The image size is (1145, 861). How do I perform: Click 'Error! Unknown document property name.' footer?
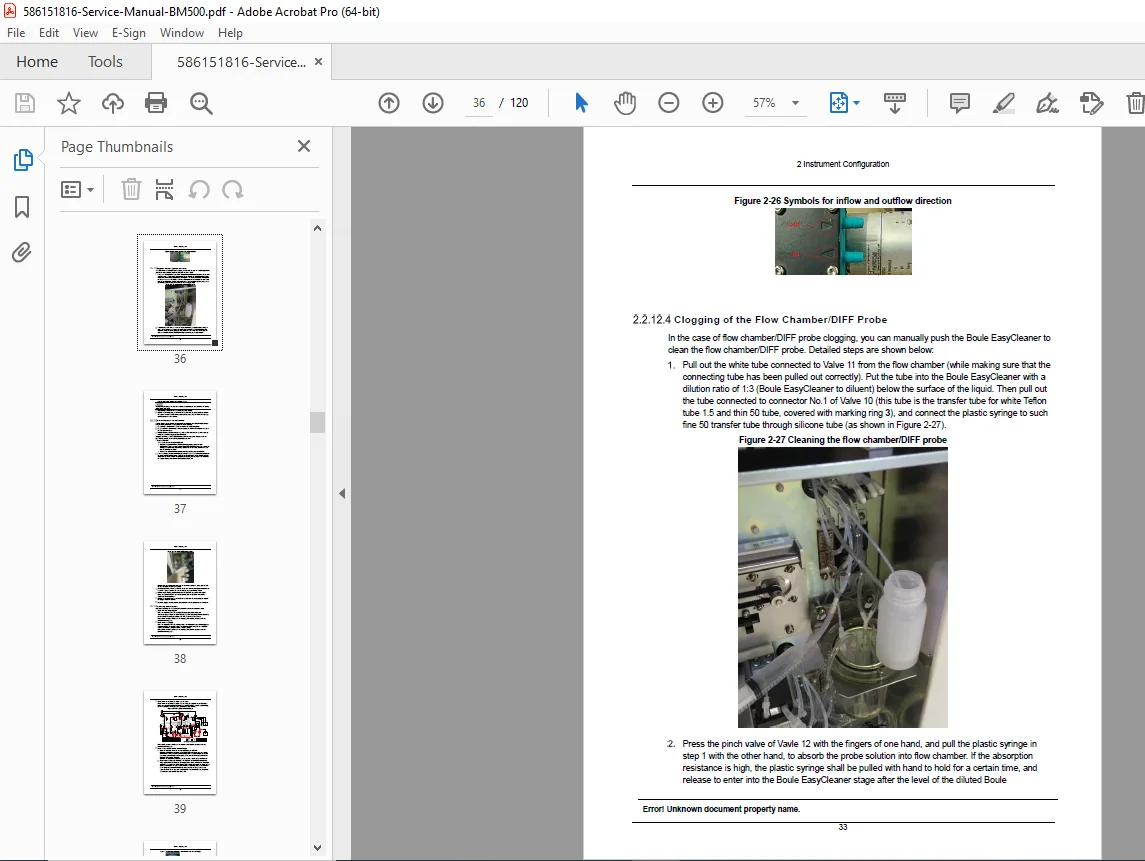(721, 809)
